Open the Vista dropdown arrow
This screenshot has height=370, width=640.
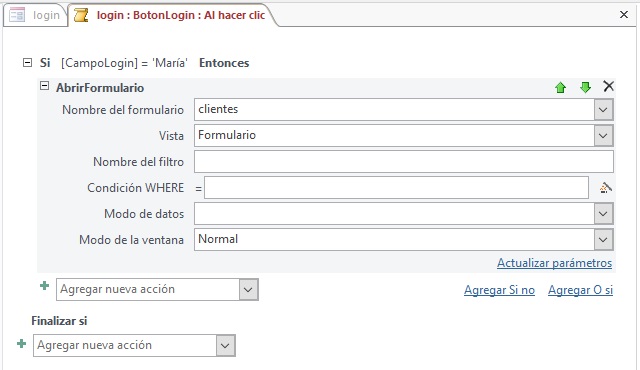pyautogui.click(x=603, y=135)
